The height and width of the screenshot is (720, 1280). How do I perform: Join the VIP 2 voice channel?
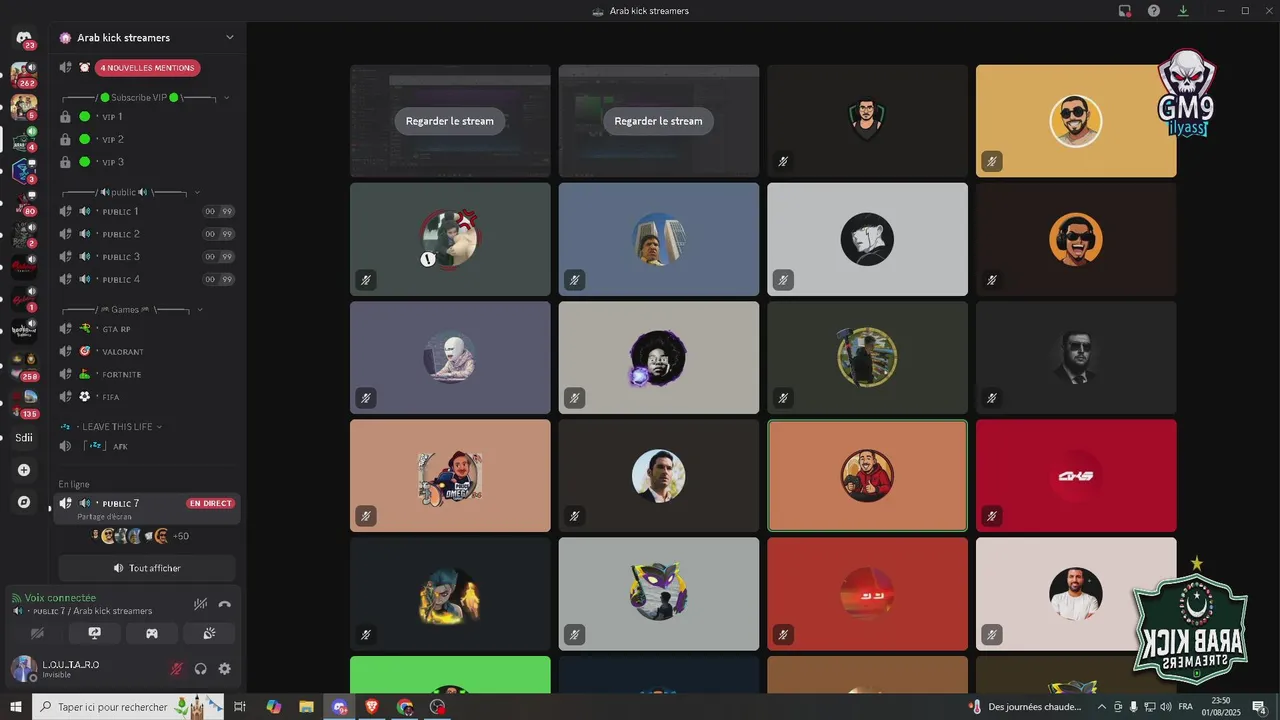tap(147, 140)
